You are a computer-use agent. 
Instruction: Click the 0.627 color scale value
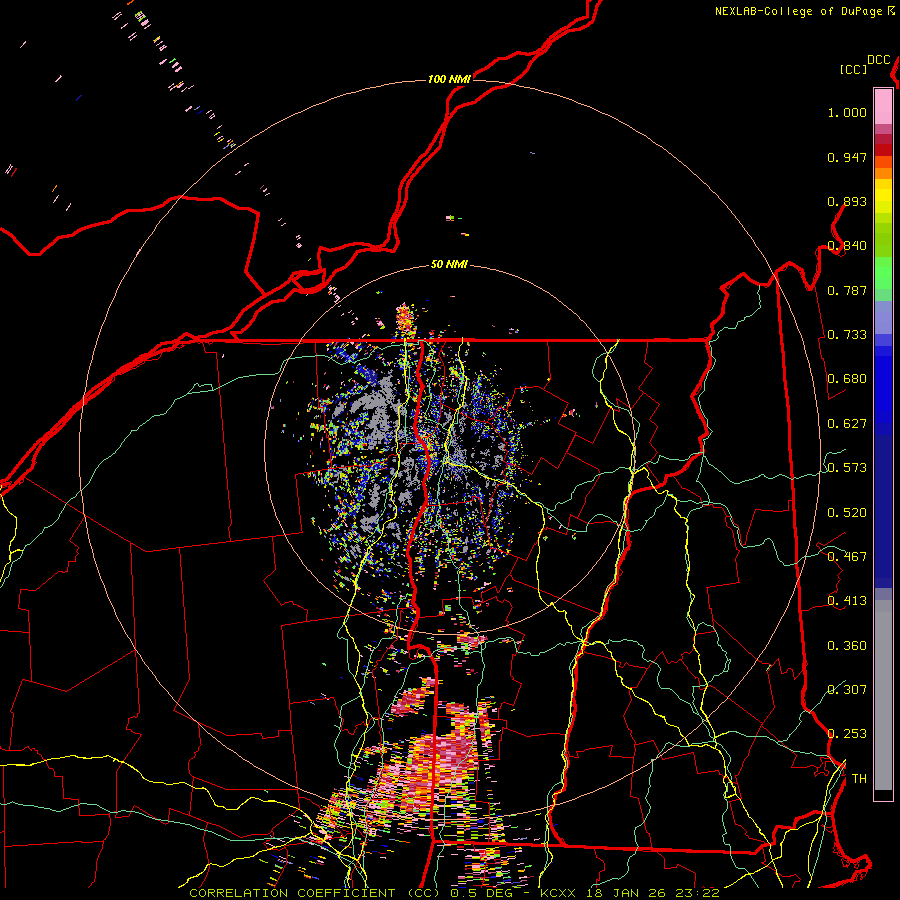pyautogui.click(x=847, y=424)
